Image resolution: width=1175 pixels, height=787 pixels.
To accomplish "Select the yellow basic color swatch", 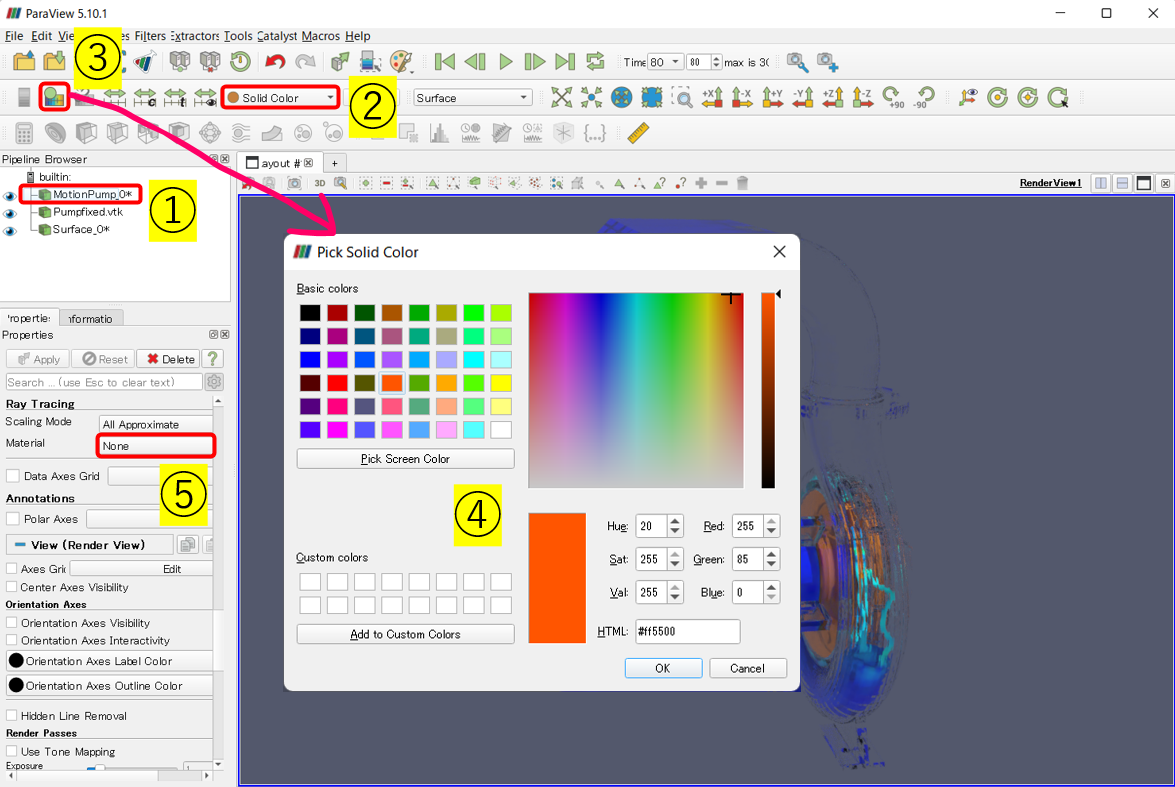I will pyautogui.click(x=501, y=383).
